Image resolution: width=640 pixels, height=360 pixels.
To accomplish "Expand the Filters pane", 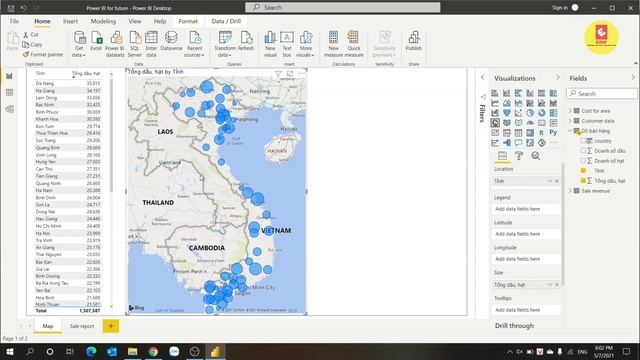I will pyautogui.click(x=482, y=77).
